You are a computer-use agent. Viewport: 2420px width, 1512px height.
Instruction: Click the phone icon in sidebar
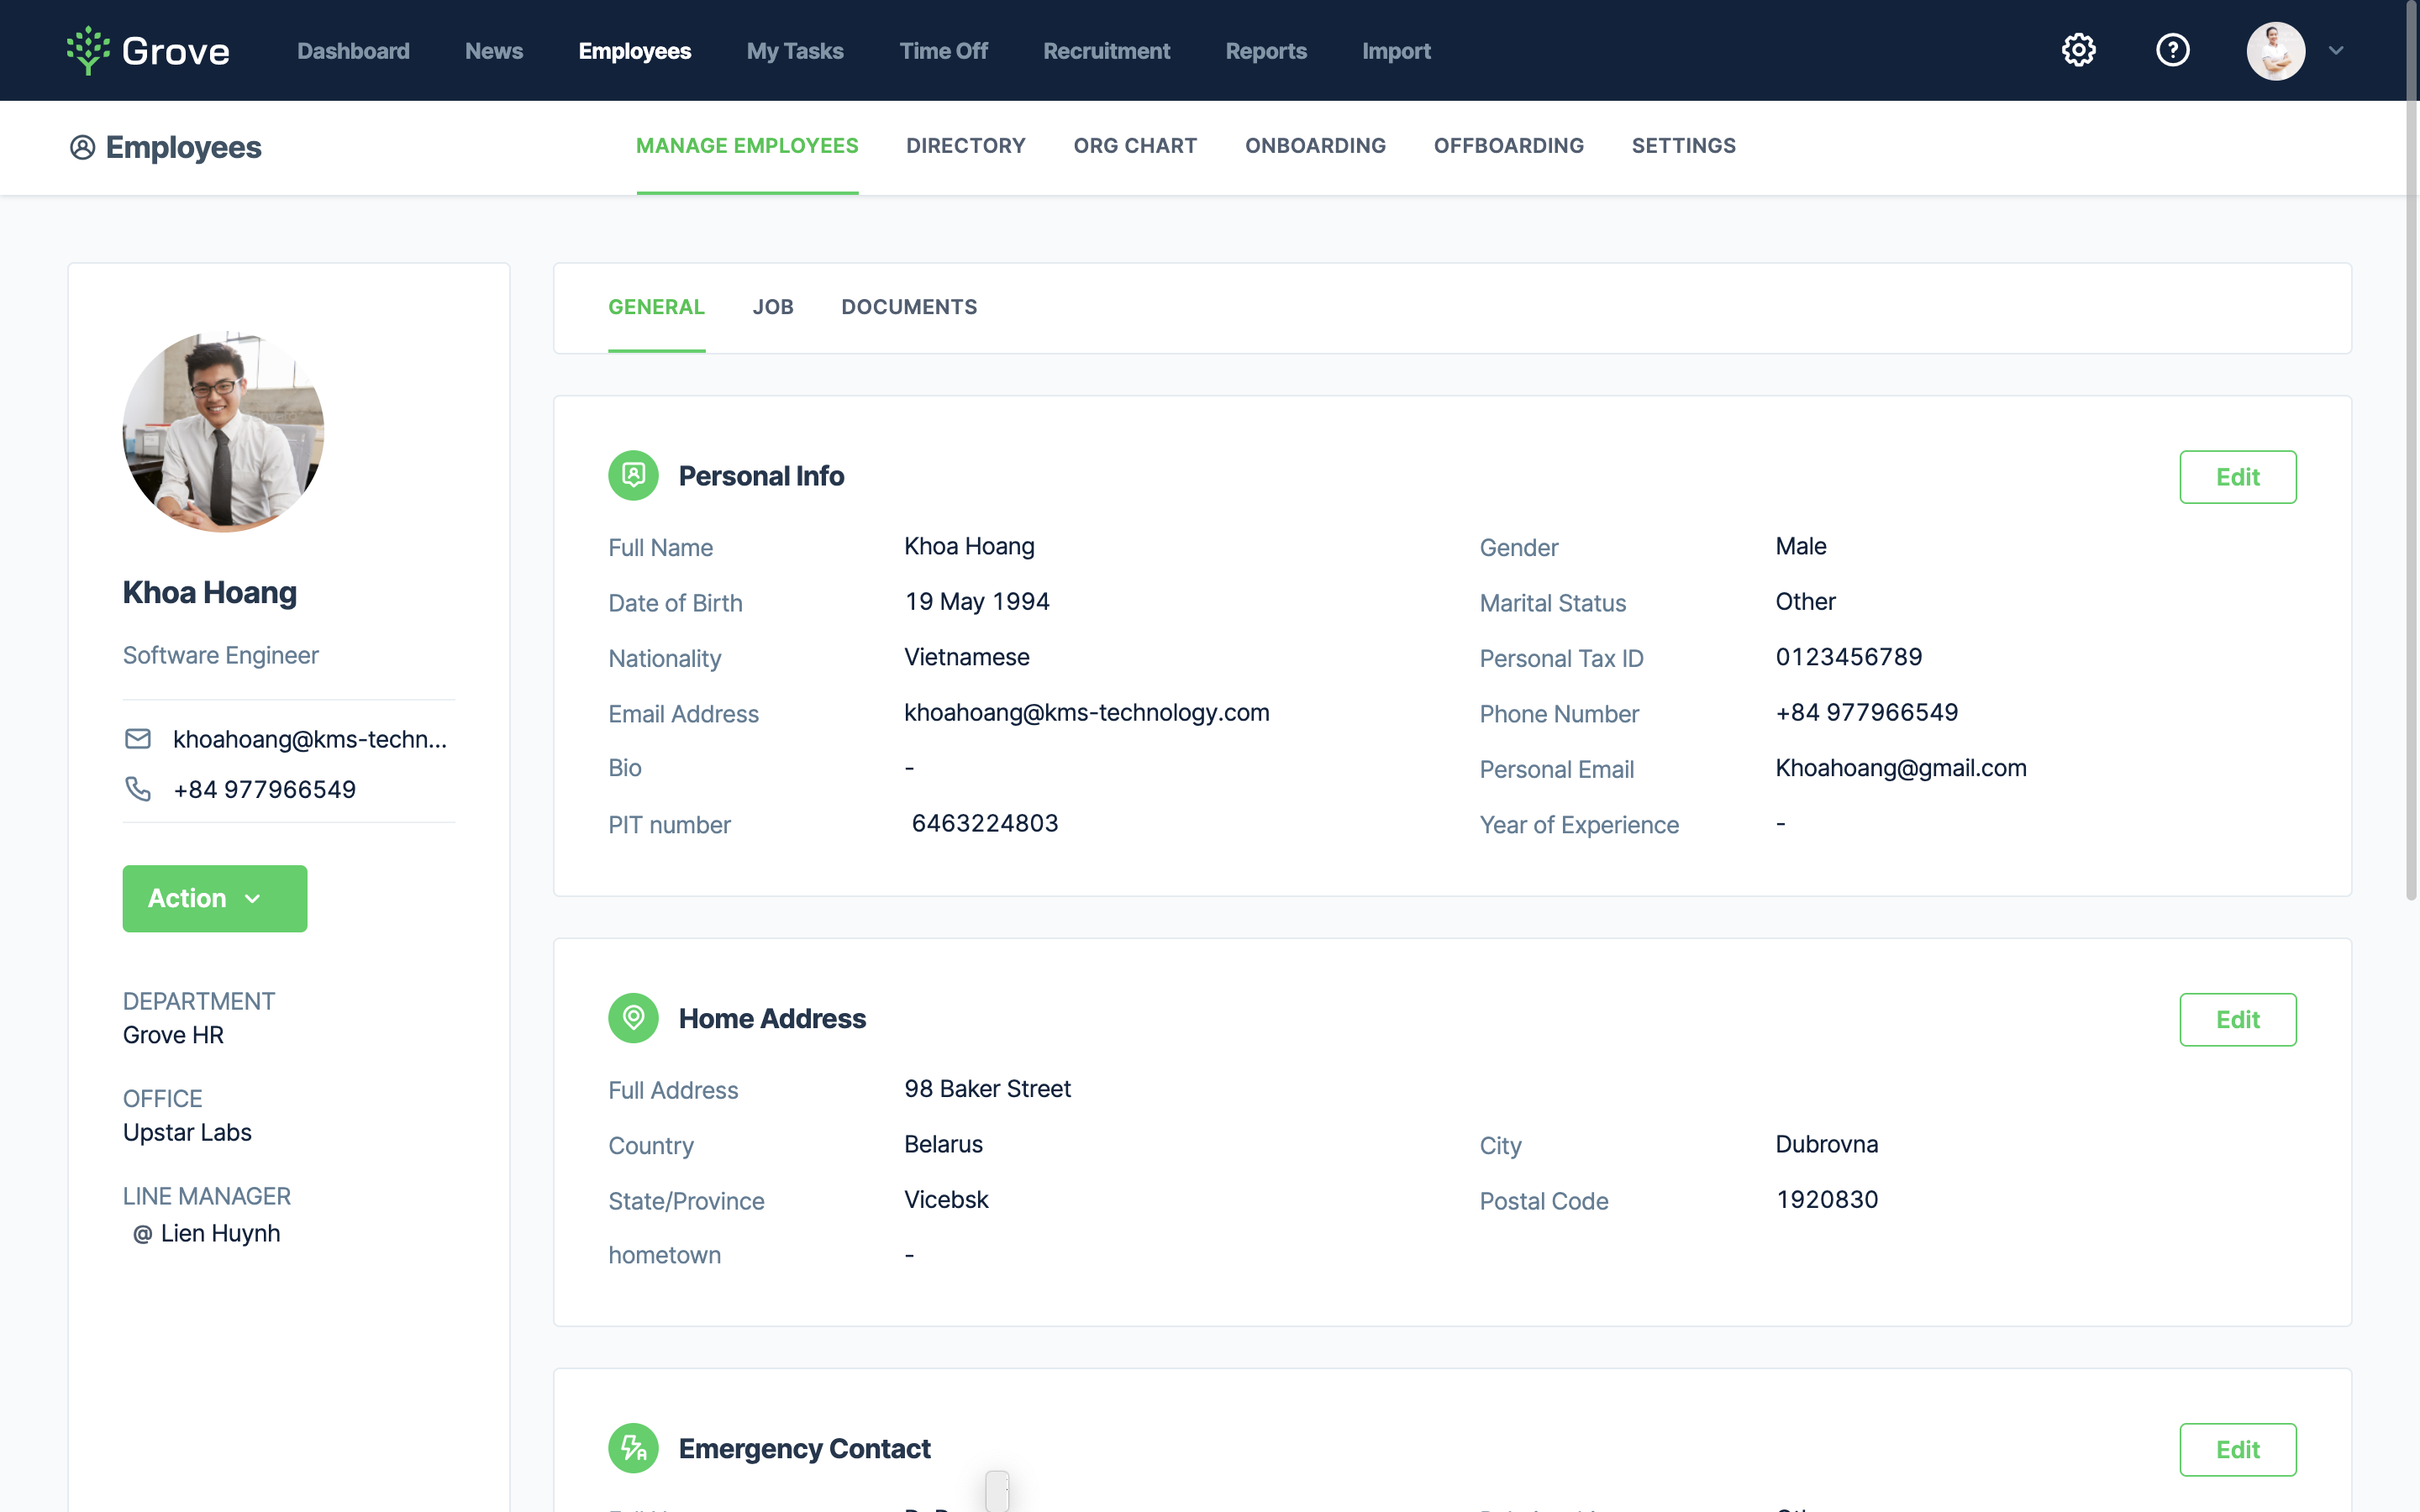pos(138,789)
